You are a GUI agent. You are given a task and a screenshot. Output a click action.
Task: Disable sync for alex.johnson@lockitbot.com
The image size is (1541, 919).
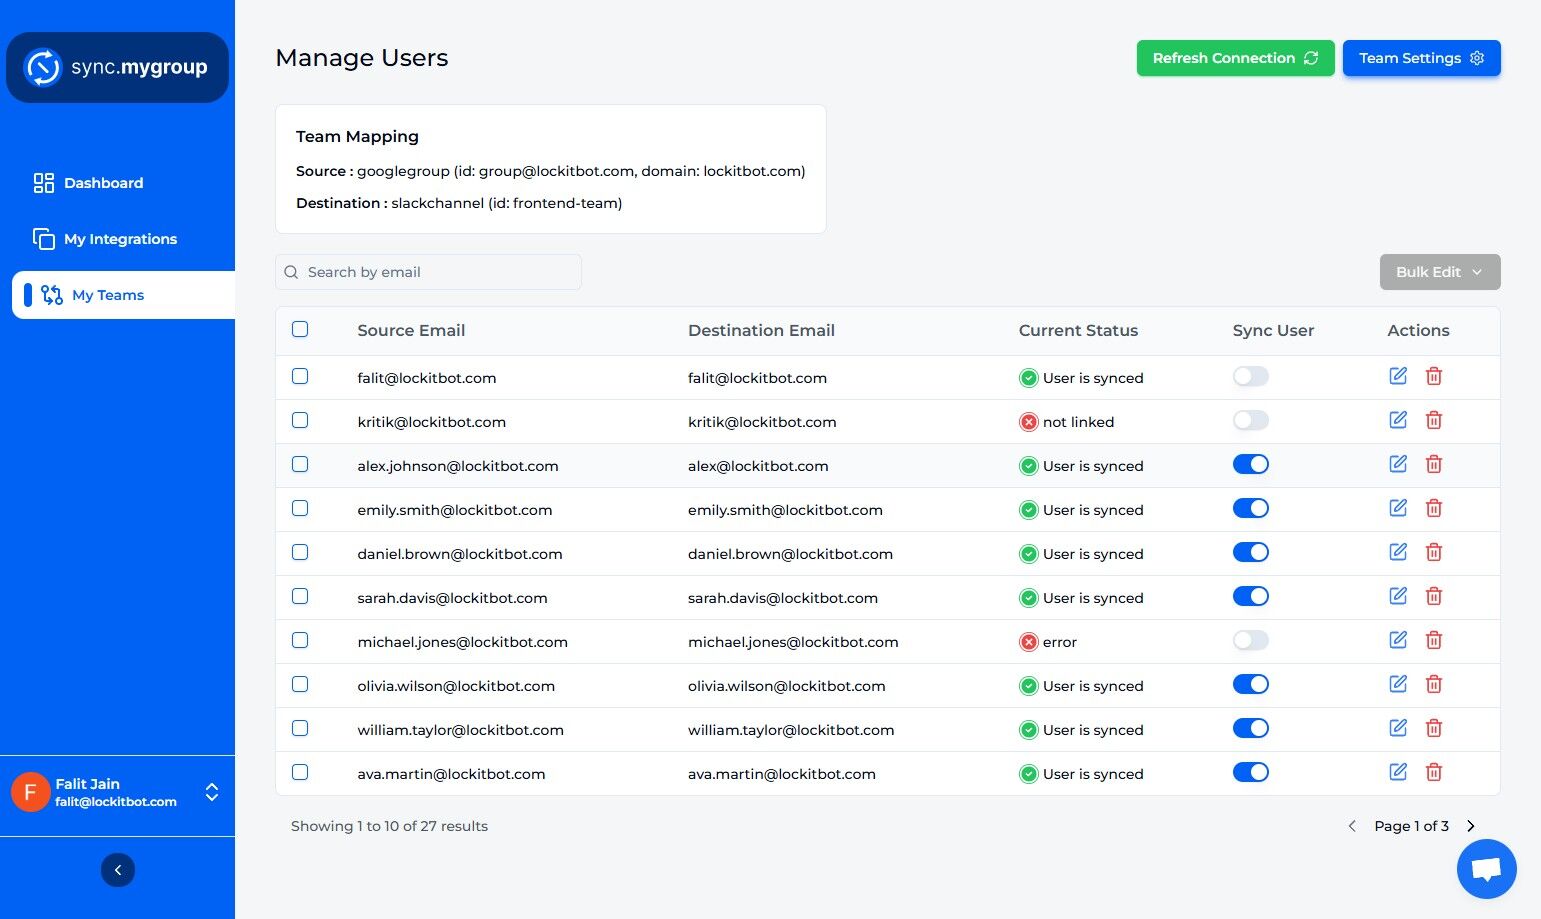[1250, 465]
